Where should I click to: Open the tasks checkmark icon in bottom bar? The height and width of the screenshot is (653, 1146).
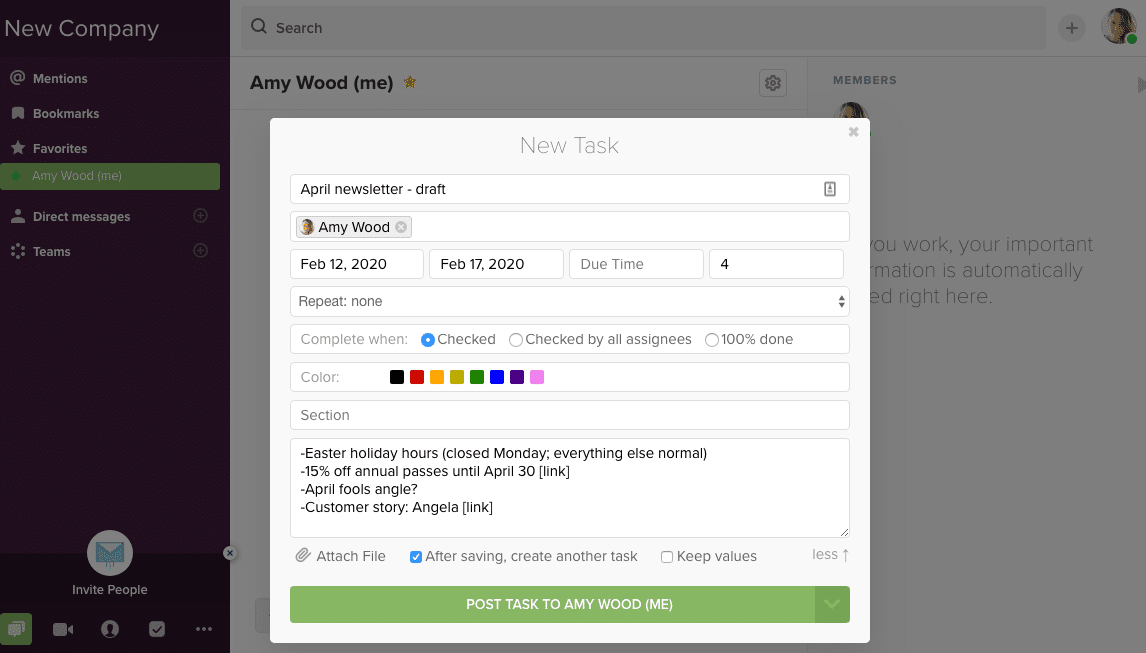coord(157,629)
